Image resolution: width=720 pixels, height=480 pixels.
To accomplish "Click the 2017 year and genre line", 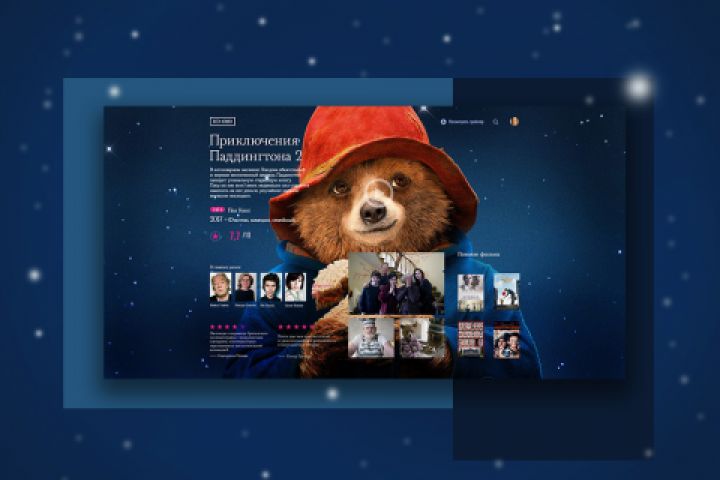I will [x=252, y=220].
